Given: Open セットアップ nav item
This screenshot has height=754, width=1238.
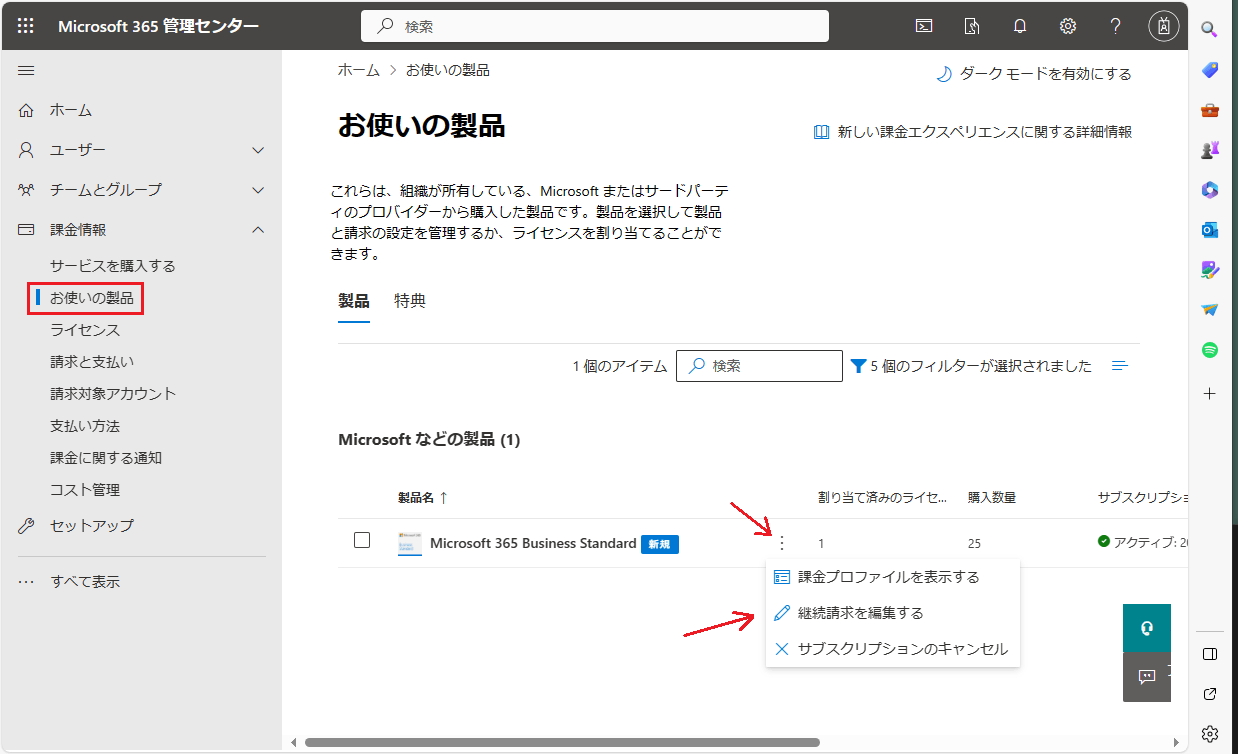Looking at the screenshot, I should coord(92,526).
